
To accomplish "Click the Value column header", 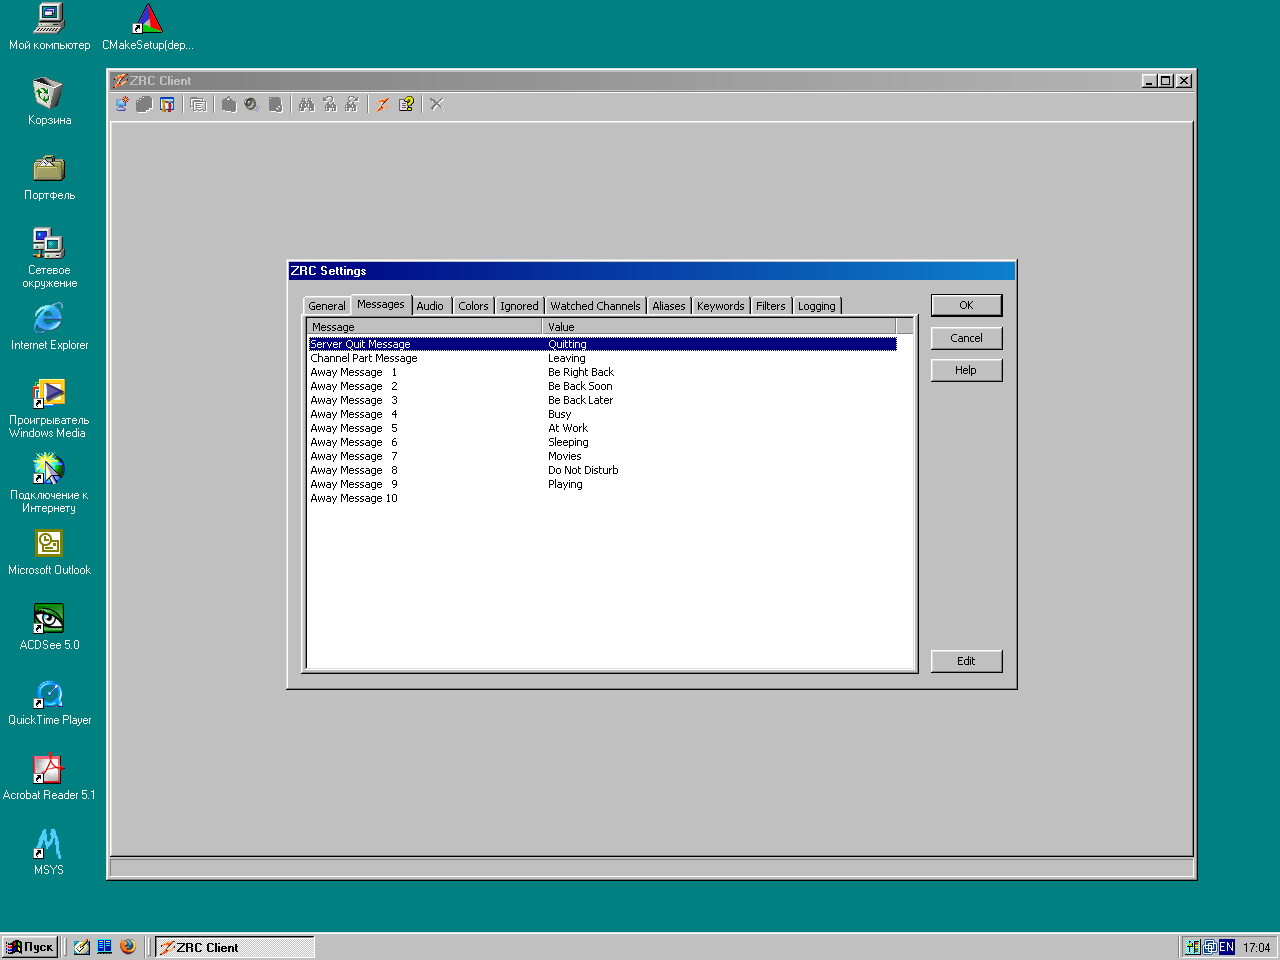I will tap(718, 327).
